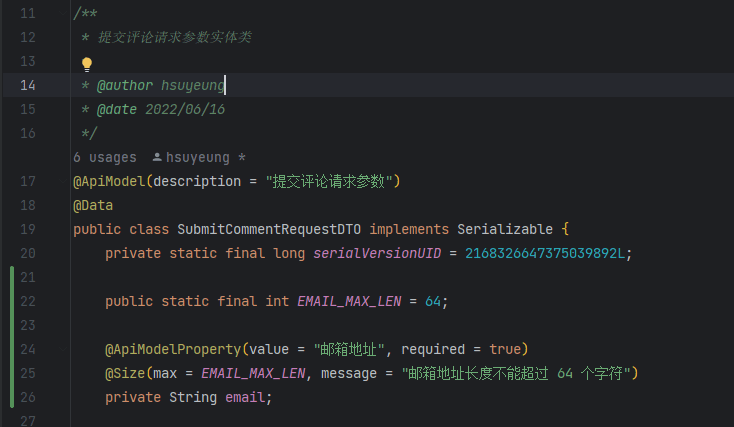Image resolution: width=734 pixels, height=427 pixels.
Task: Click the @Size annotation on line 25
Action: tap(125, 373)
